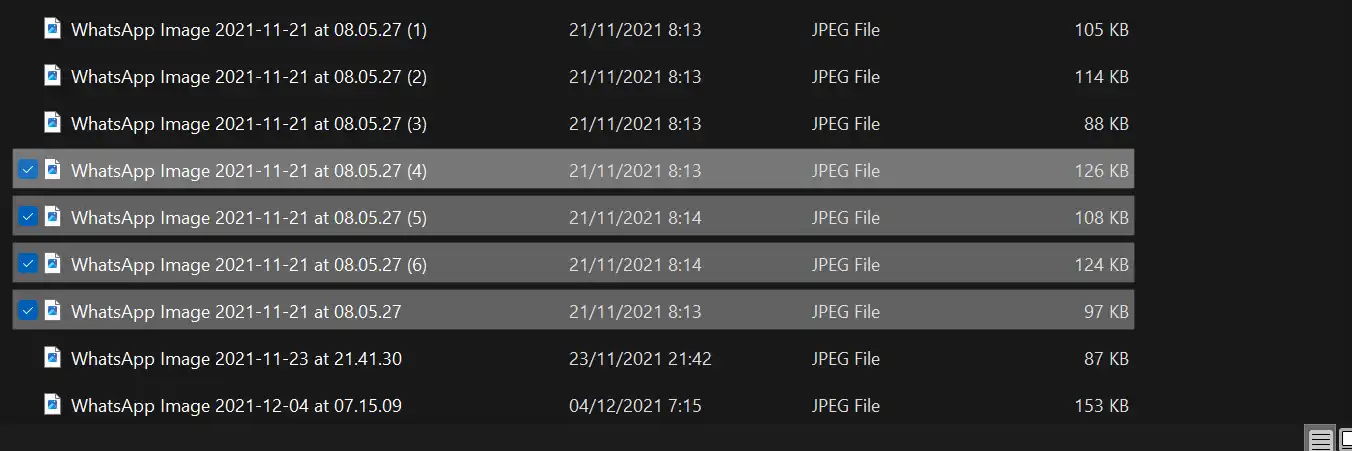Viewport: 1352px width, 451px height.
Task: Click JPEG File type of 153 KB file
Action: 846,405
